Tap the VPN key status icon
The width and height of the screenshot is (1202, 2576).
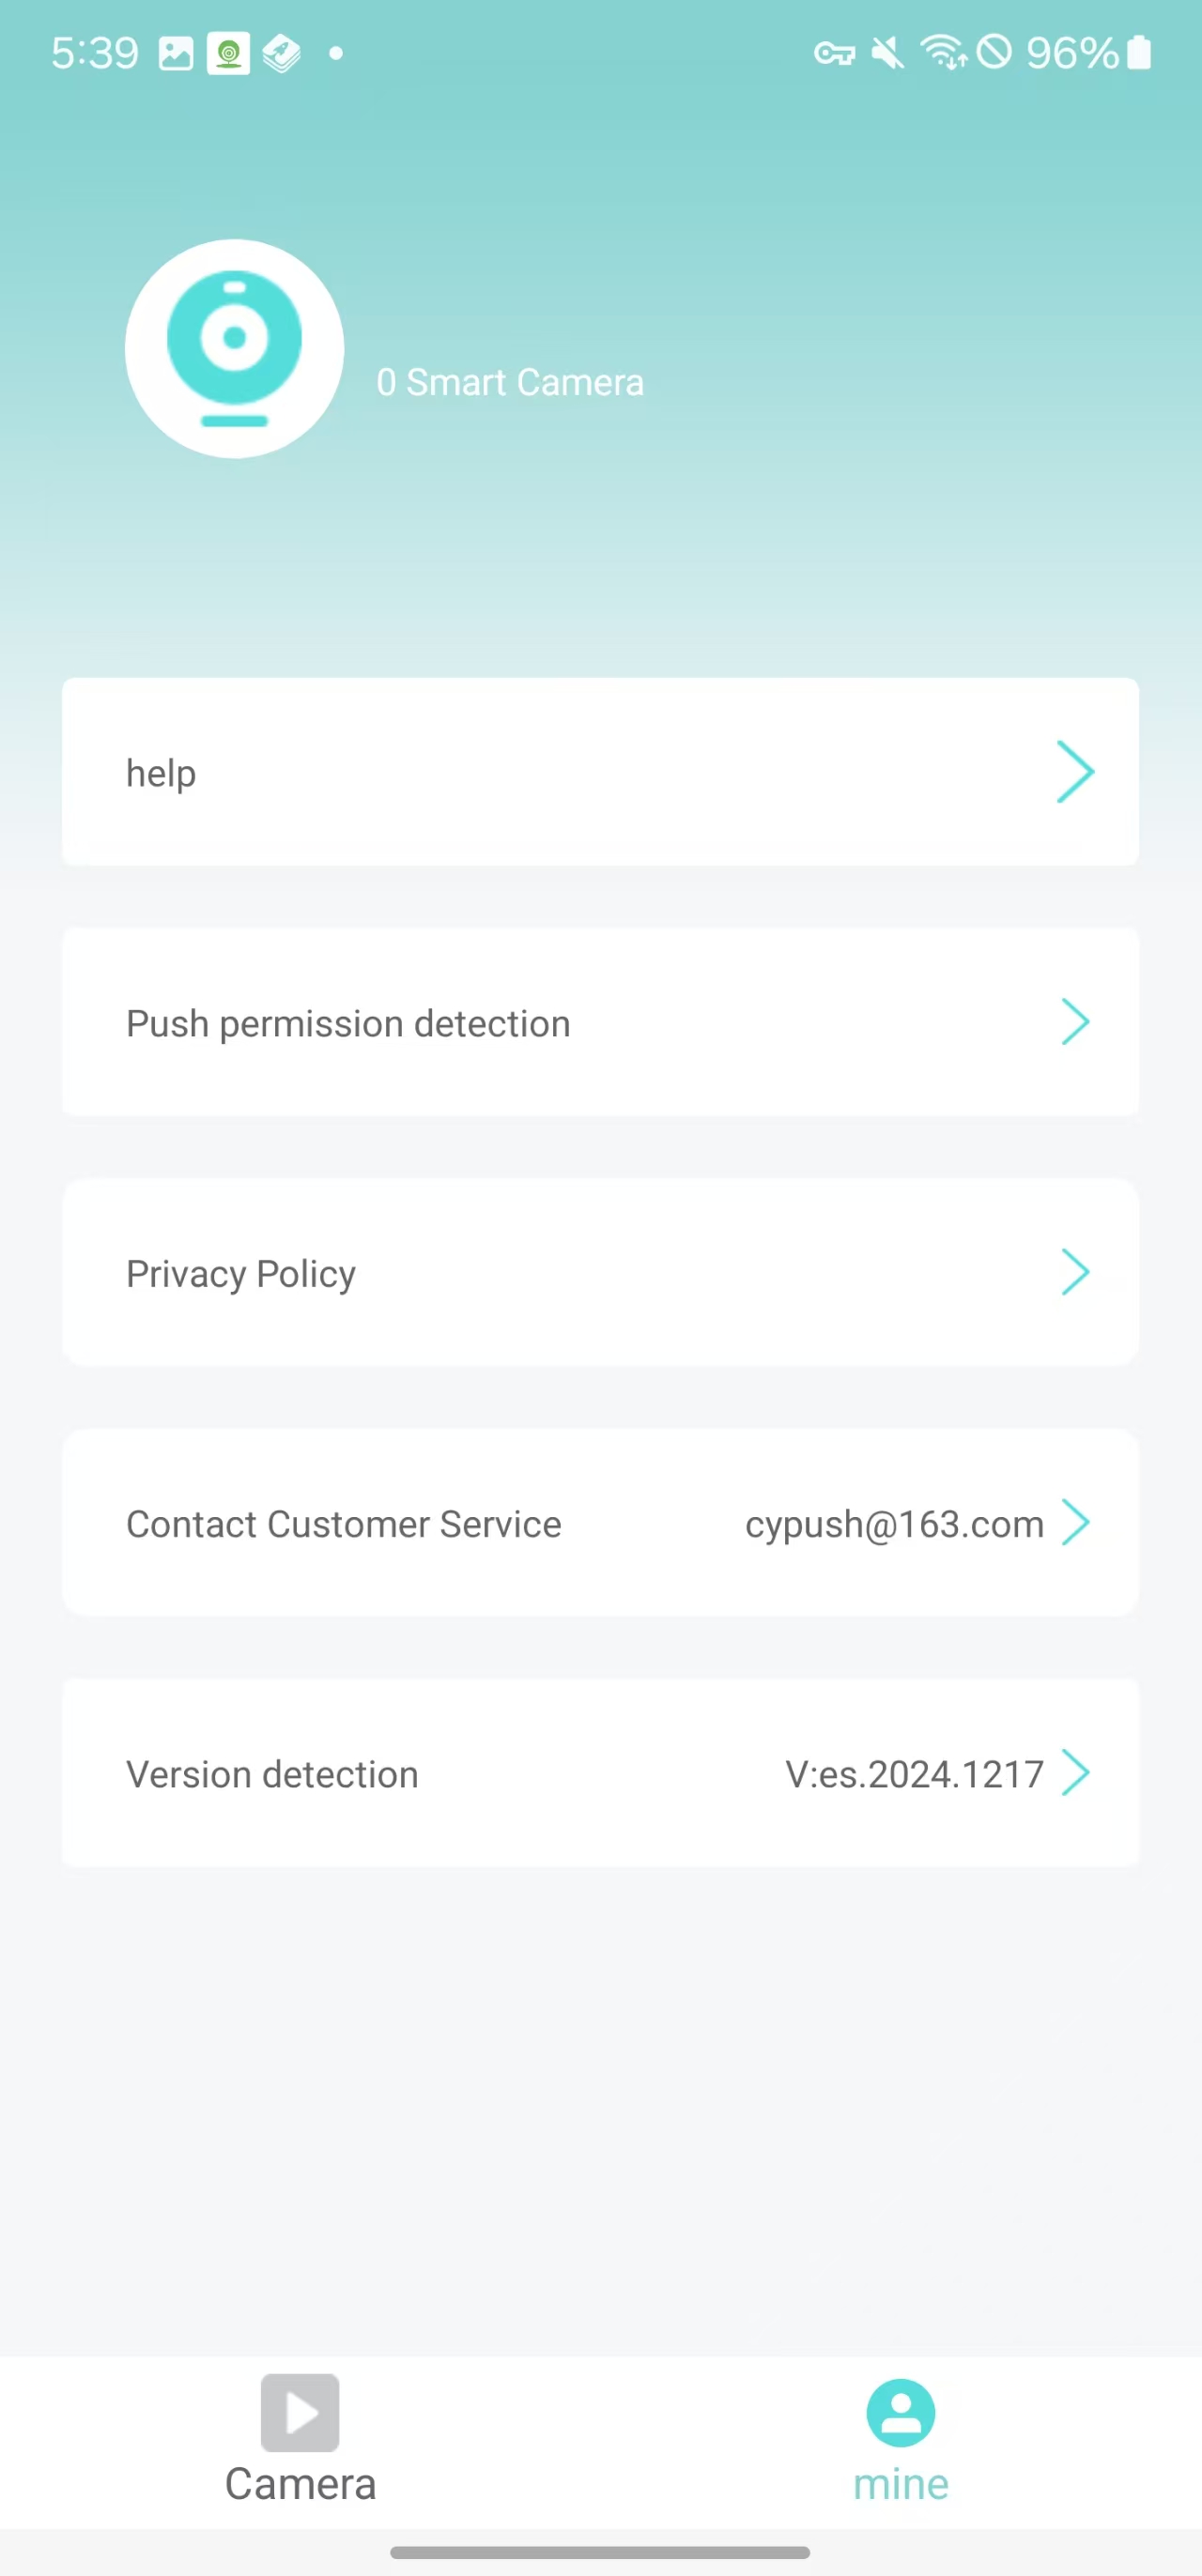pyautogui.click(x=834, y=53)
